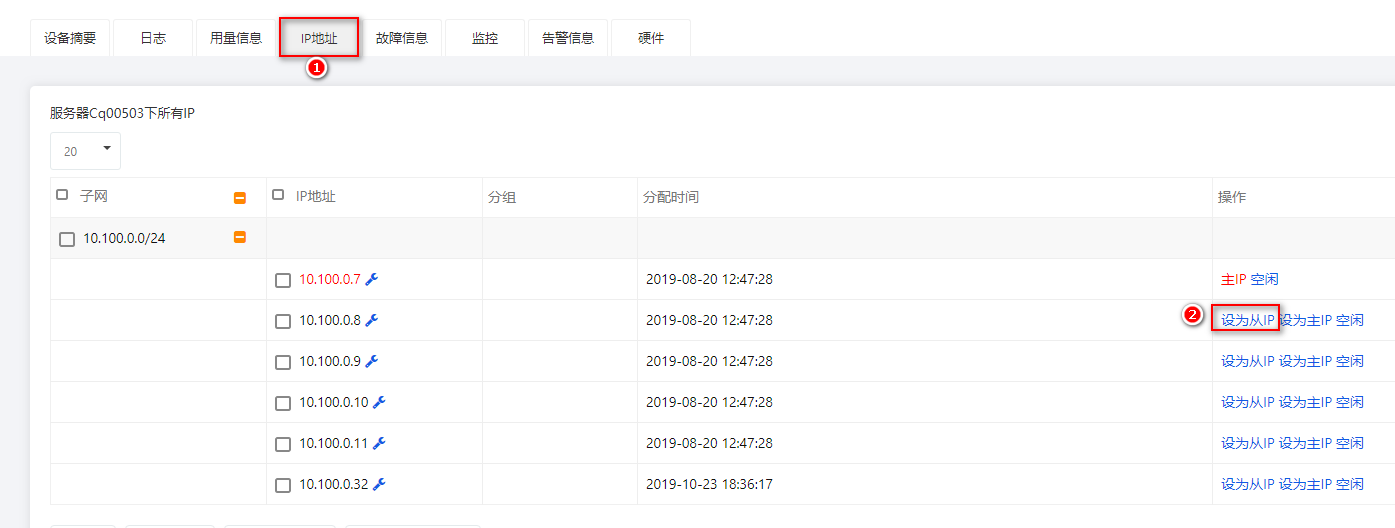
Task: Click 设为主IP for 10.100.0.10
Action: click(1305, 402)
